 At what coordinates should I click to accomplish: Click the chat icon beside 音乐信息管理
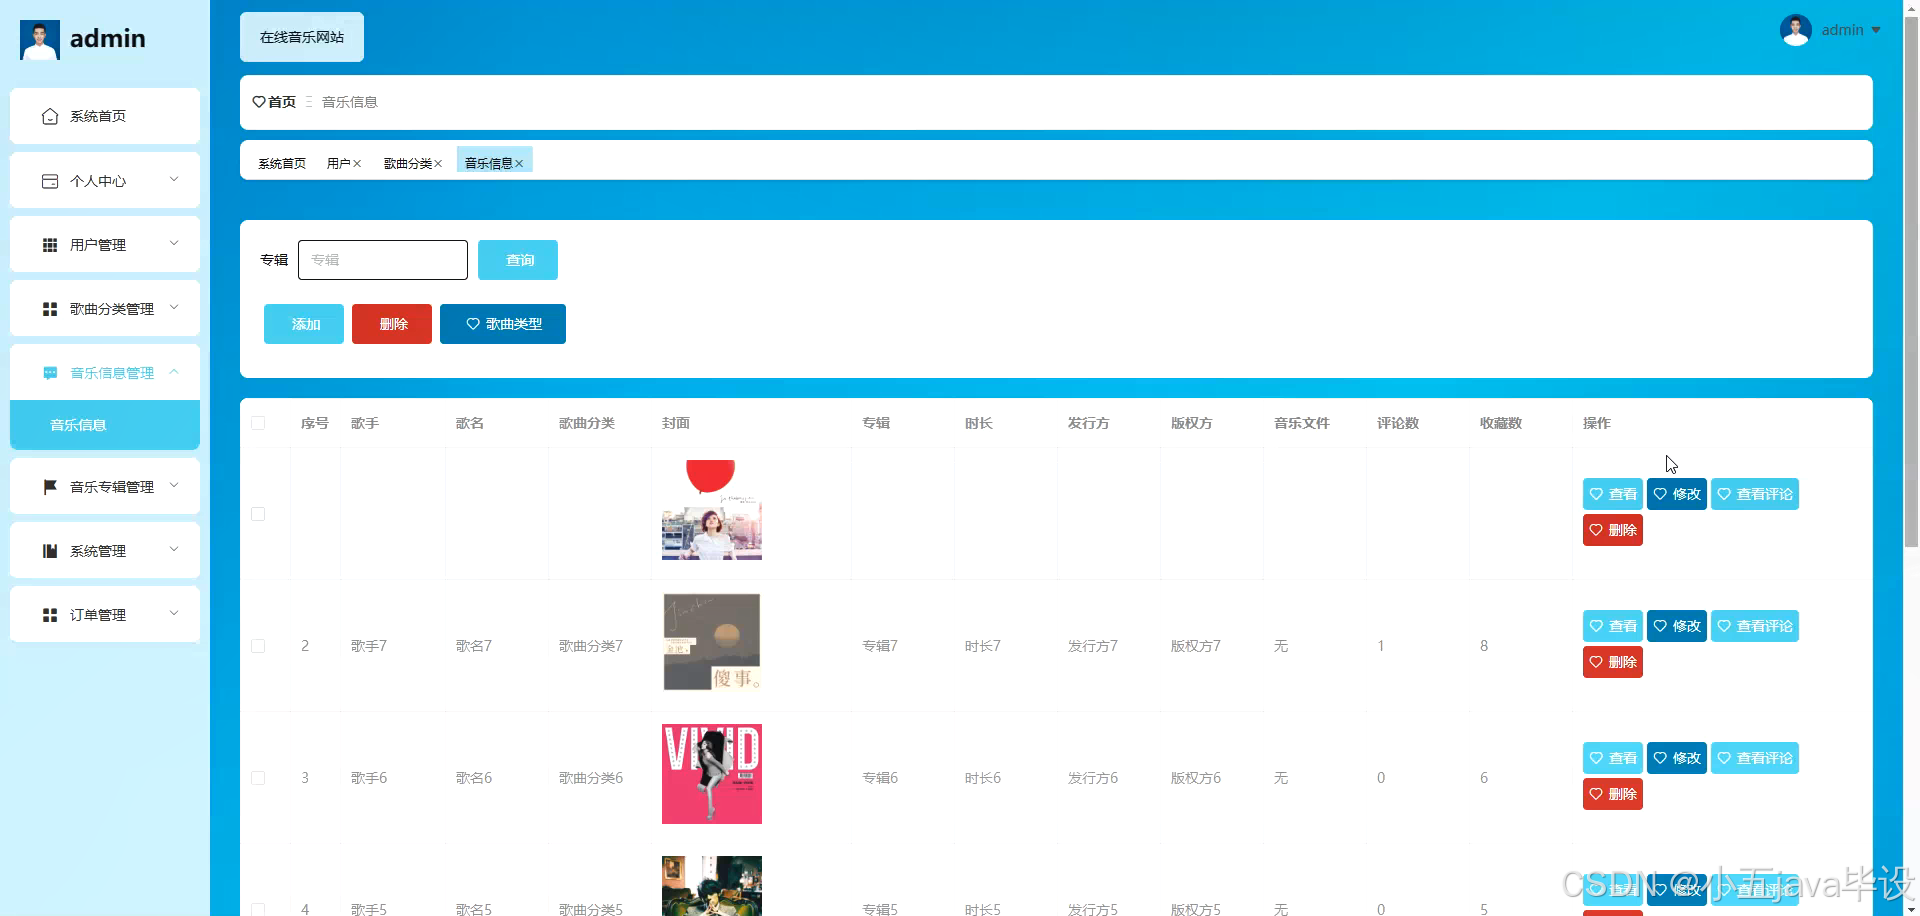tap(50, 373)
